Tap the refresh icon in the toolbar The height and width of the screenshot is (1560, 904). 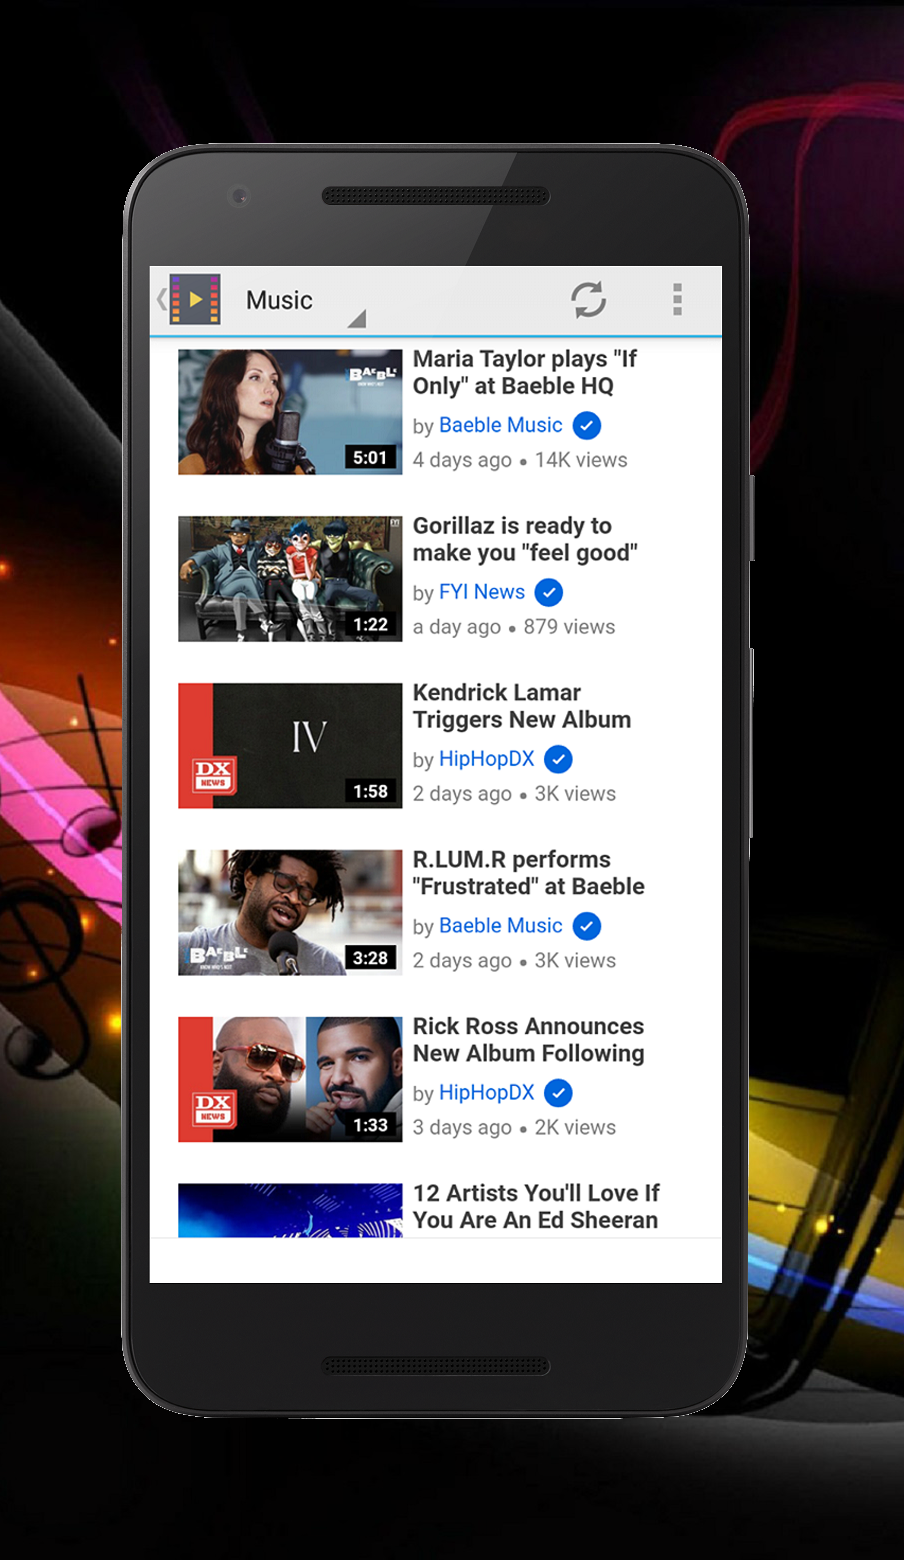(588, 300)
